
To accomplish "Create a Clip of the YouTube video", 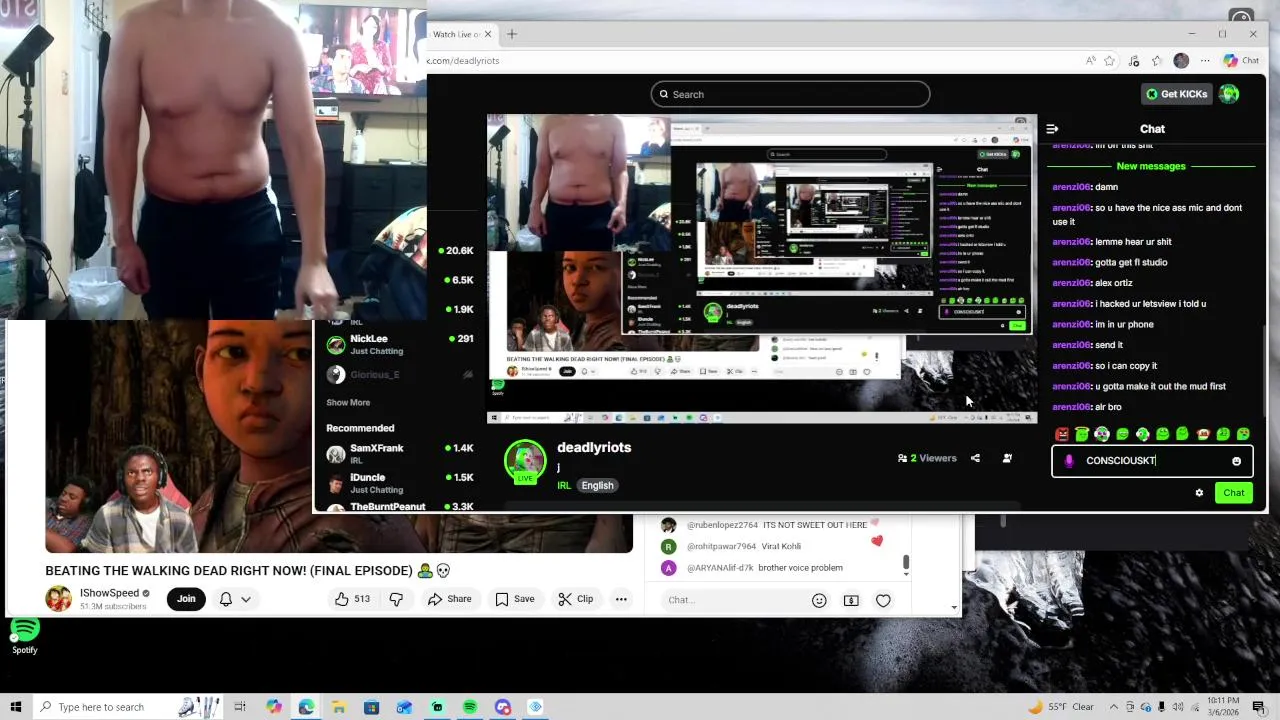I will [x=576, y=599].
